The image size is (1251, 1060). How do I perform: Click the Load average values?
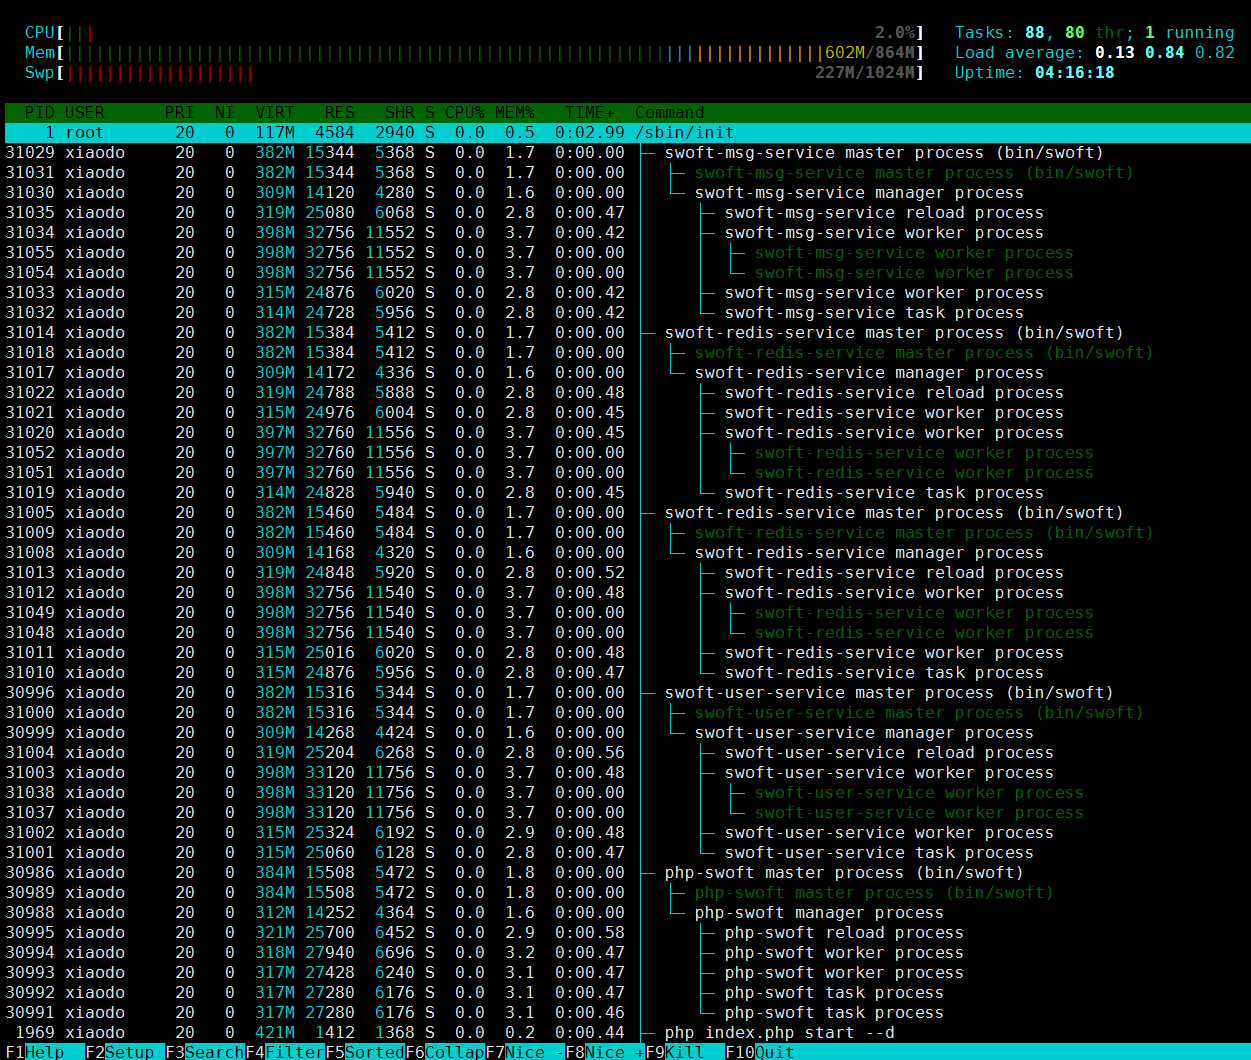pyautogui.click(x=1165, y=52)
